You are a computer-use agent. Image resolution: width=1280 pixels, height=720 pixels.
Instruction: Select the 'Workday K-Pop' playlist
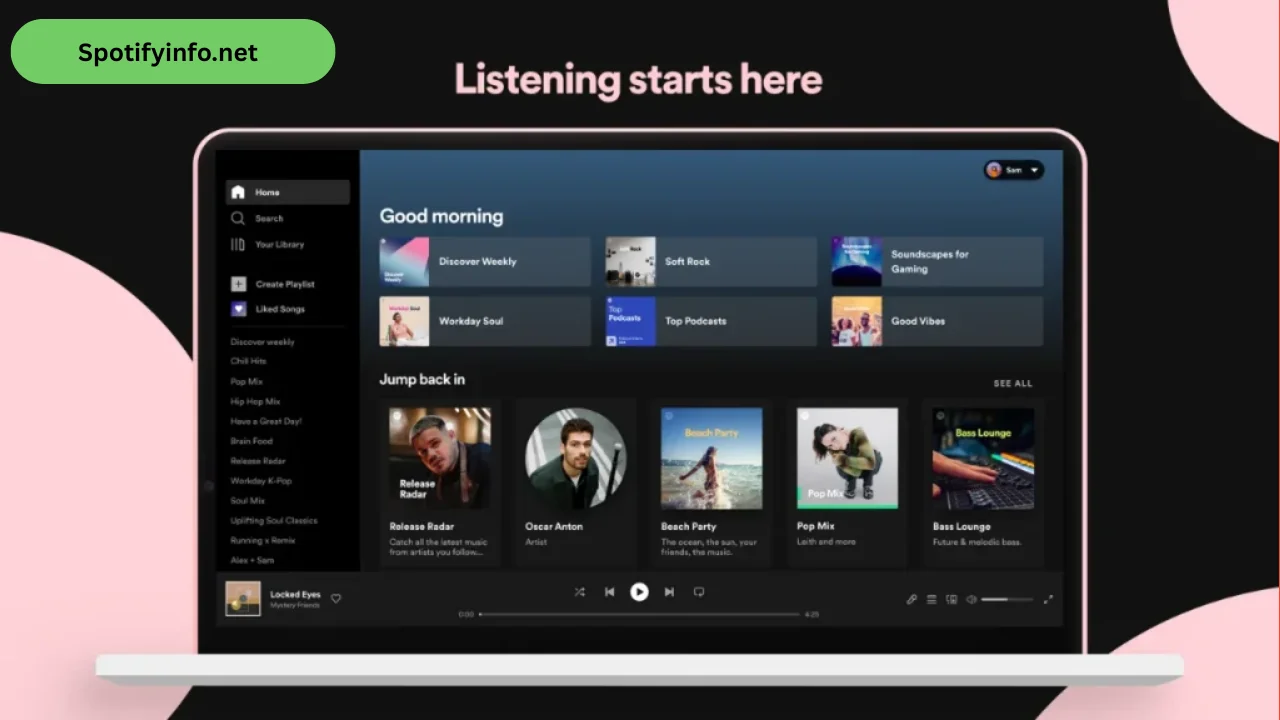(261, 481)
